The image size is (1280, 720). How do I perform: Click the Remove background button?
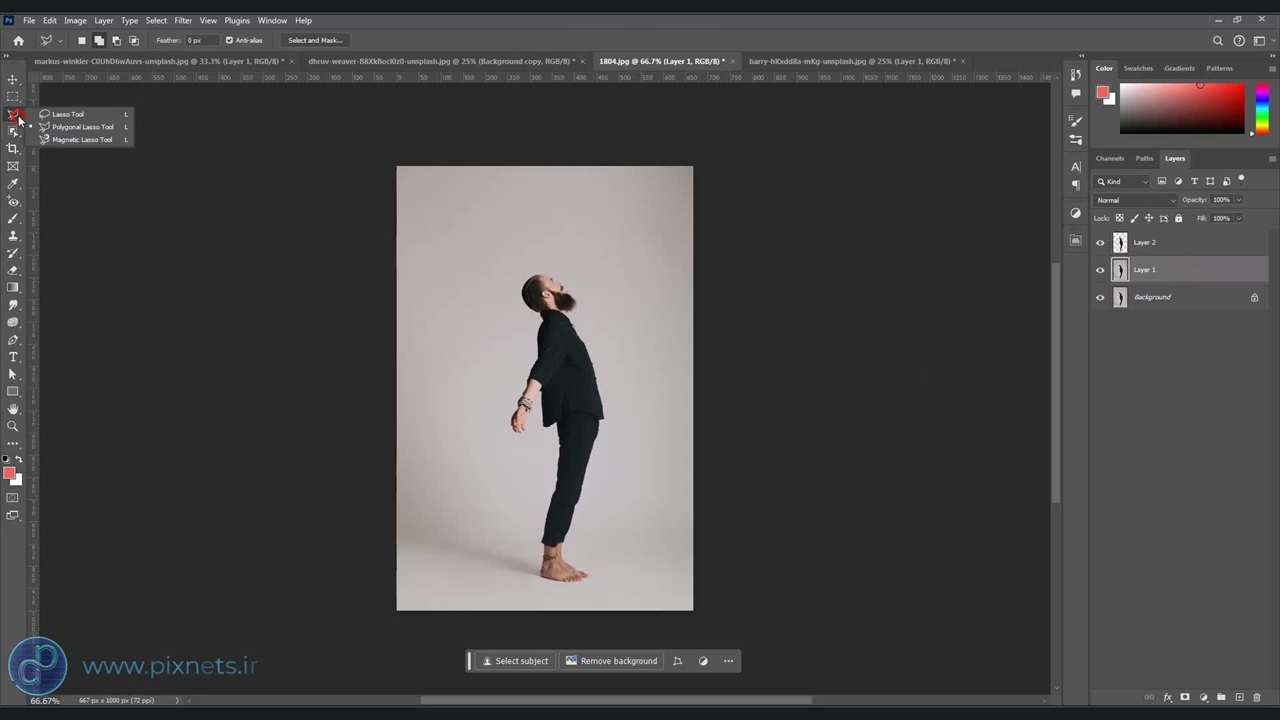(x=611, y=661)
